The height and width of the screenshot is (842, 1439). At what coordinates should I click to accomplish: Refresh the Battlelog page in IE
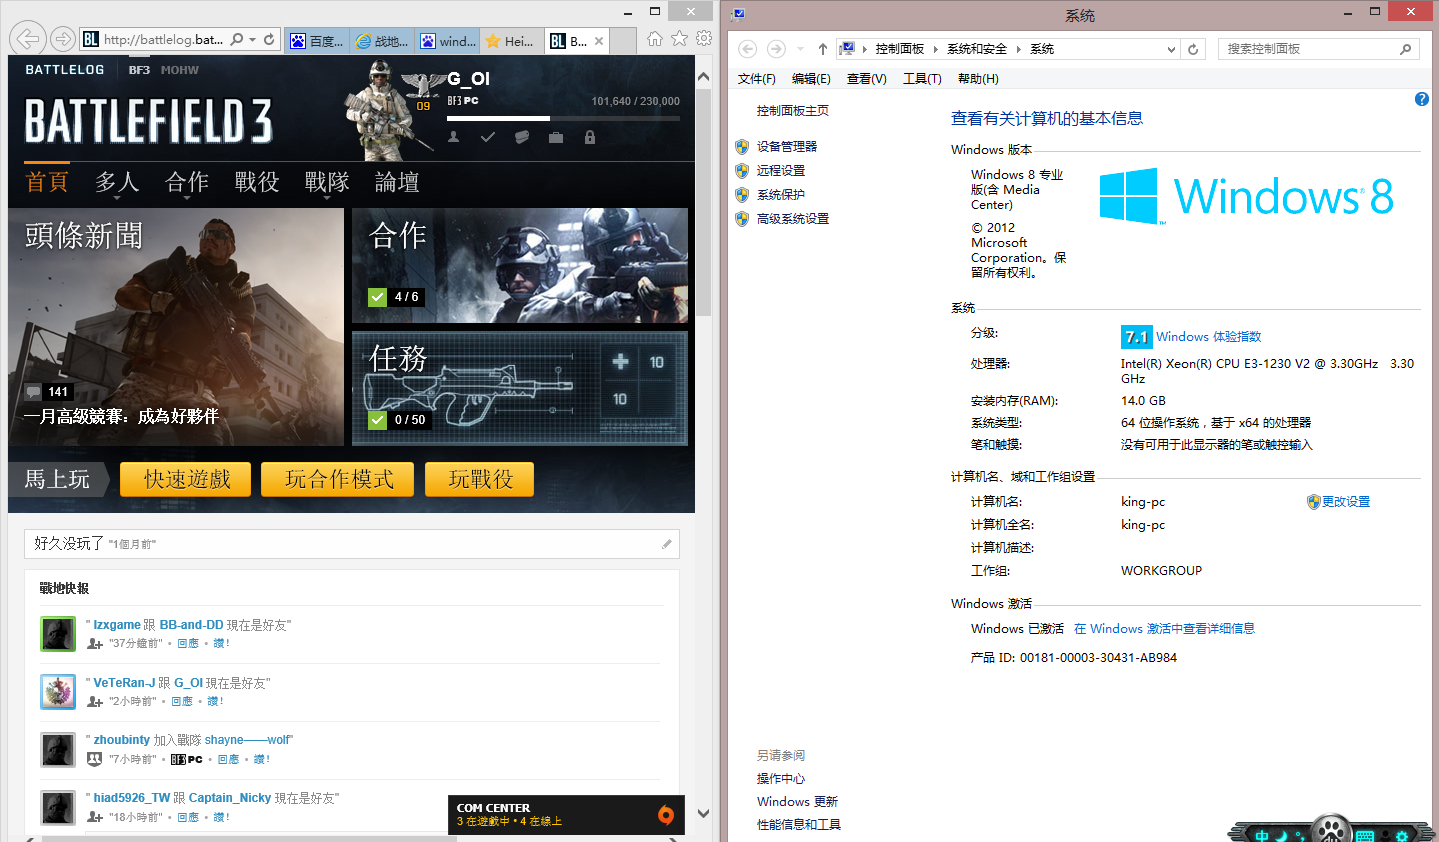click(269, 40)
